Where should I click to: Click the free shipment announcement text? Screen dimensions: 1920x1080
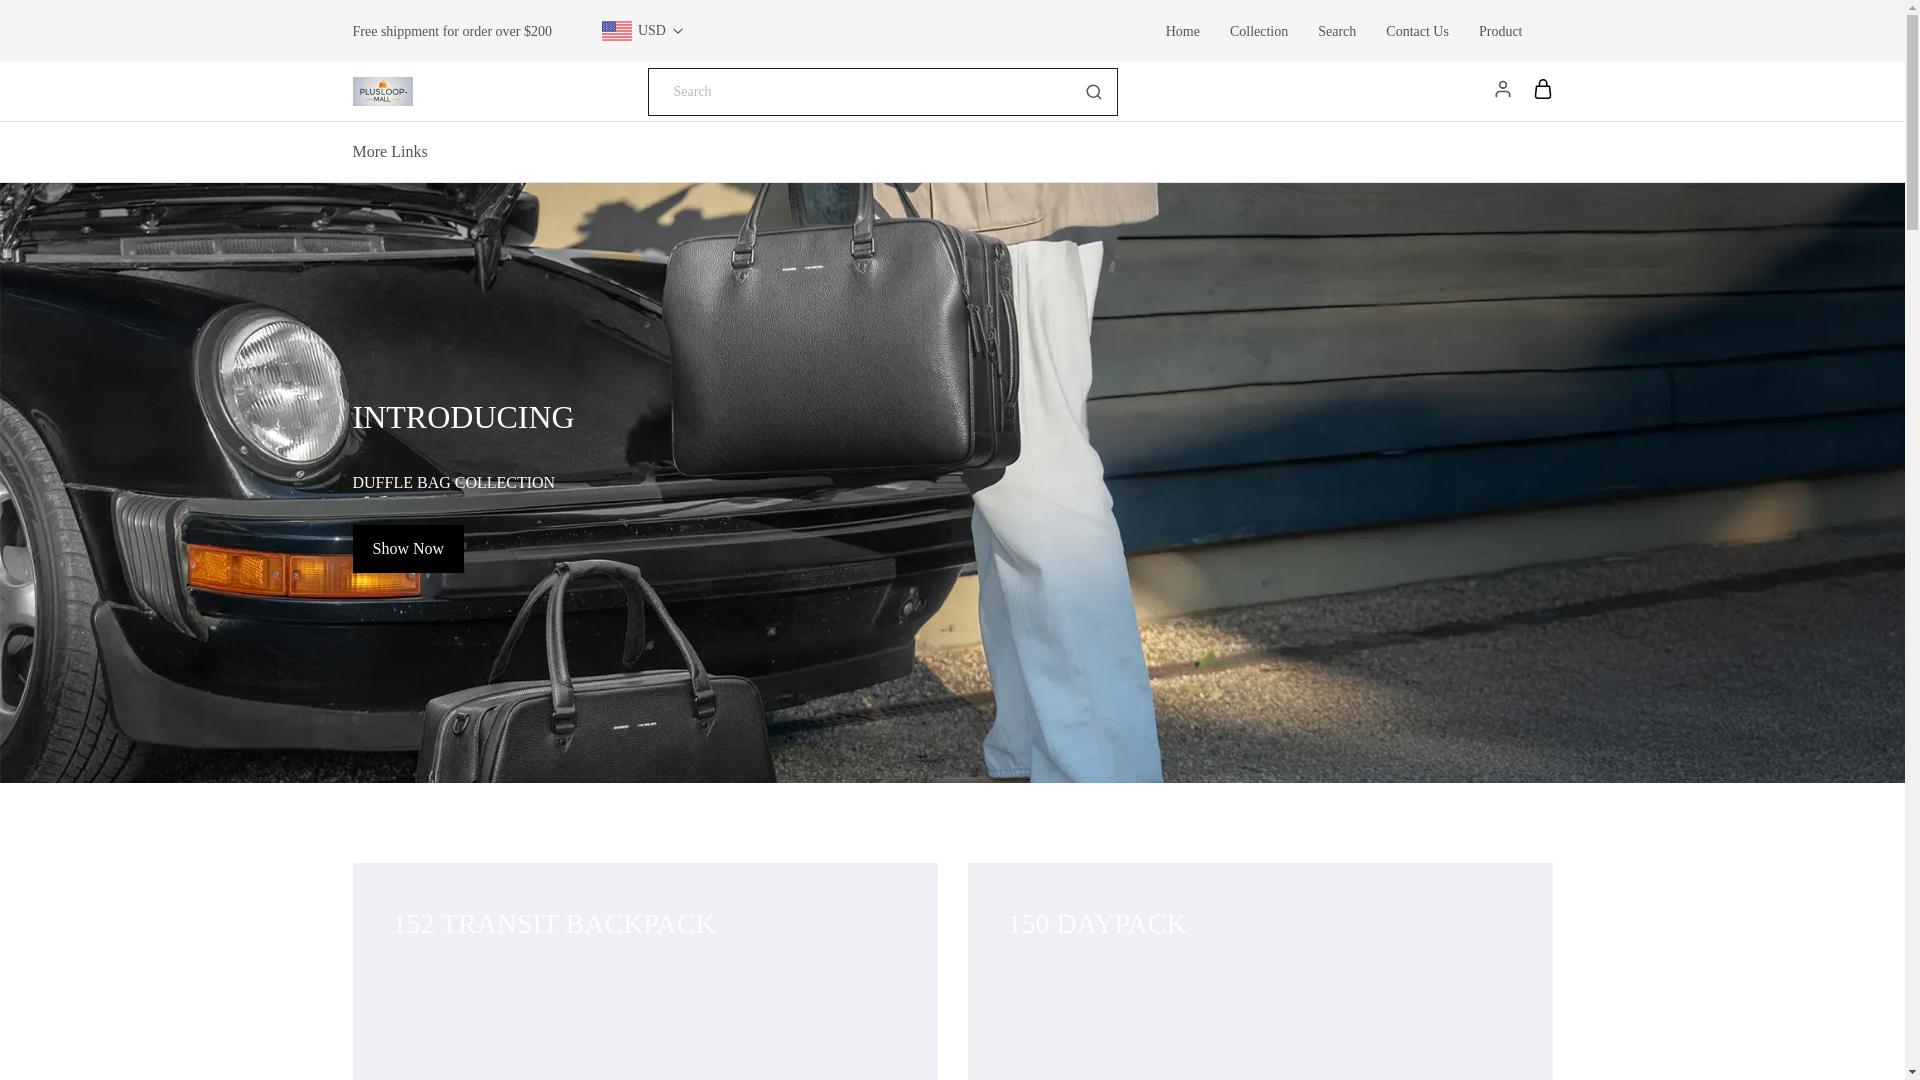pos(452,32)
